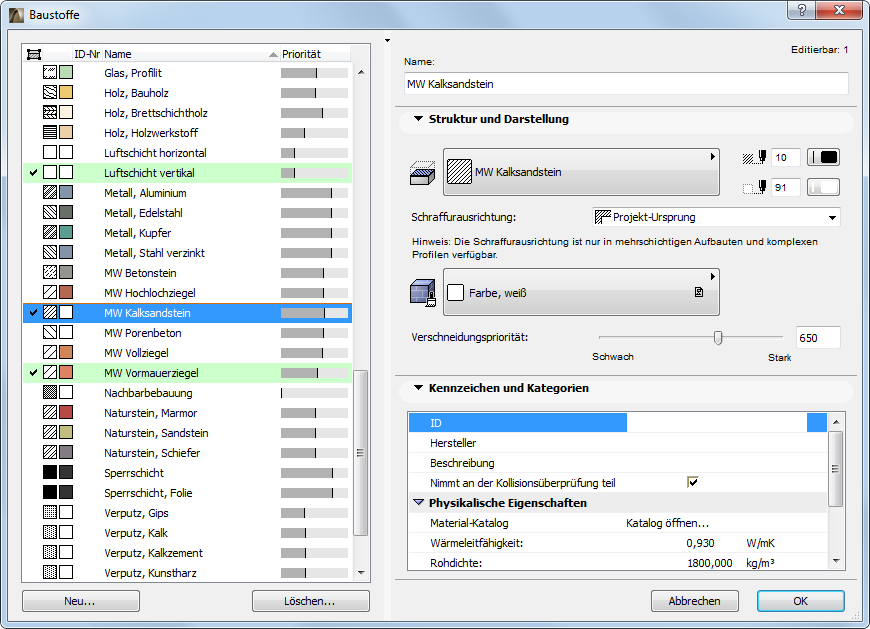Click the list header usage icon column
Screen dimensions: 870x629
tap(34, 54)
